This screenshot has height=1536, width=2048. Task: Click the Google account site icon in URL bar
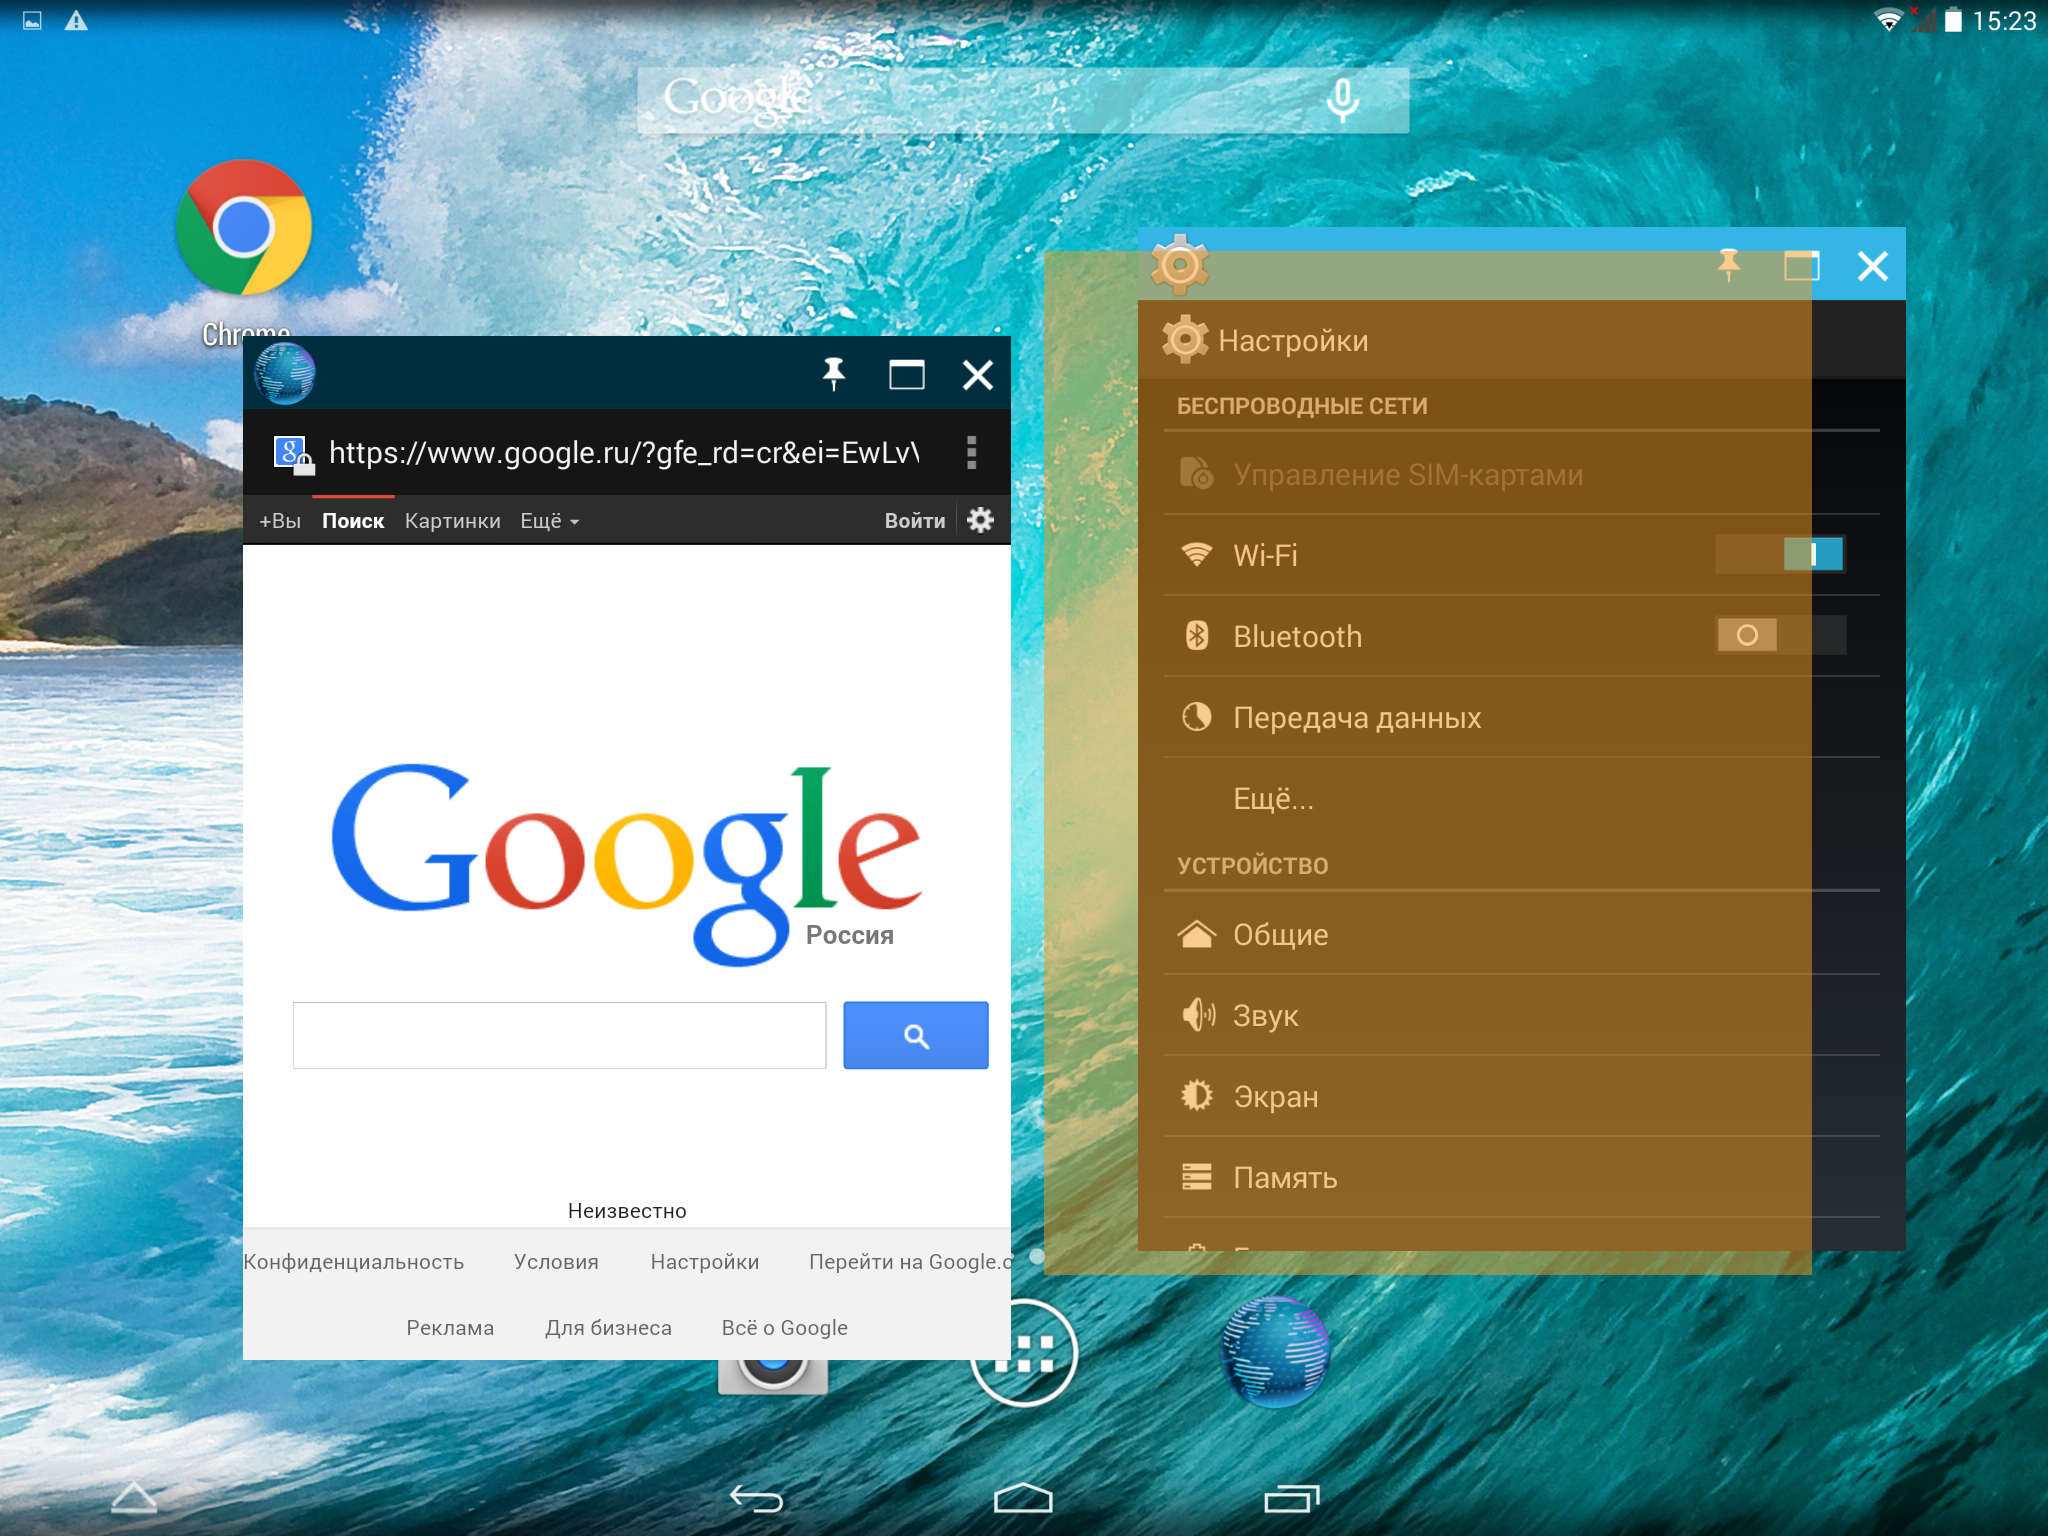294,454
